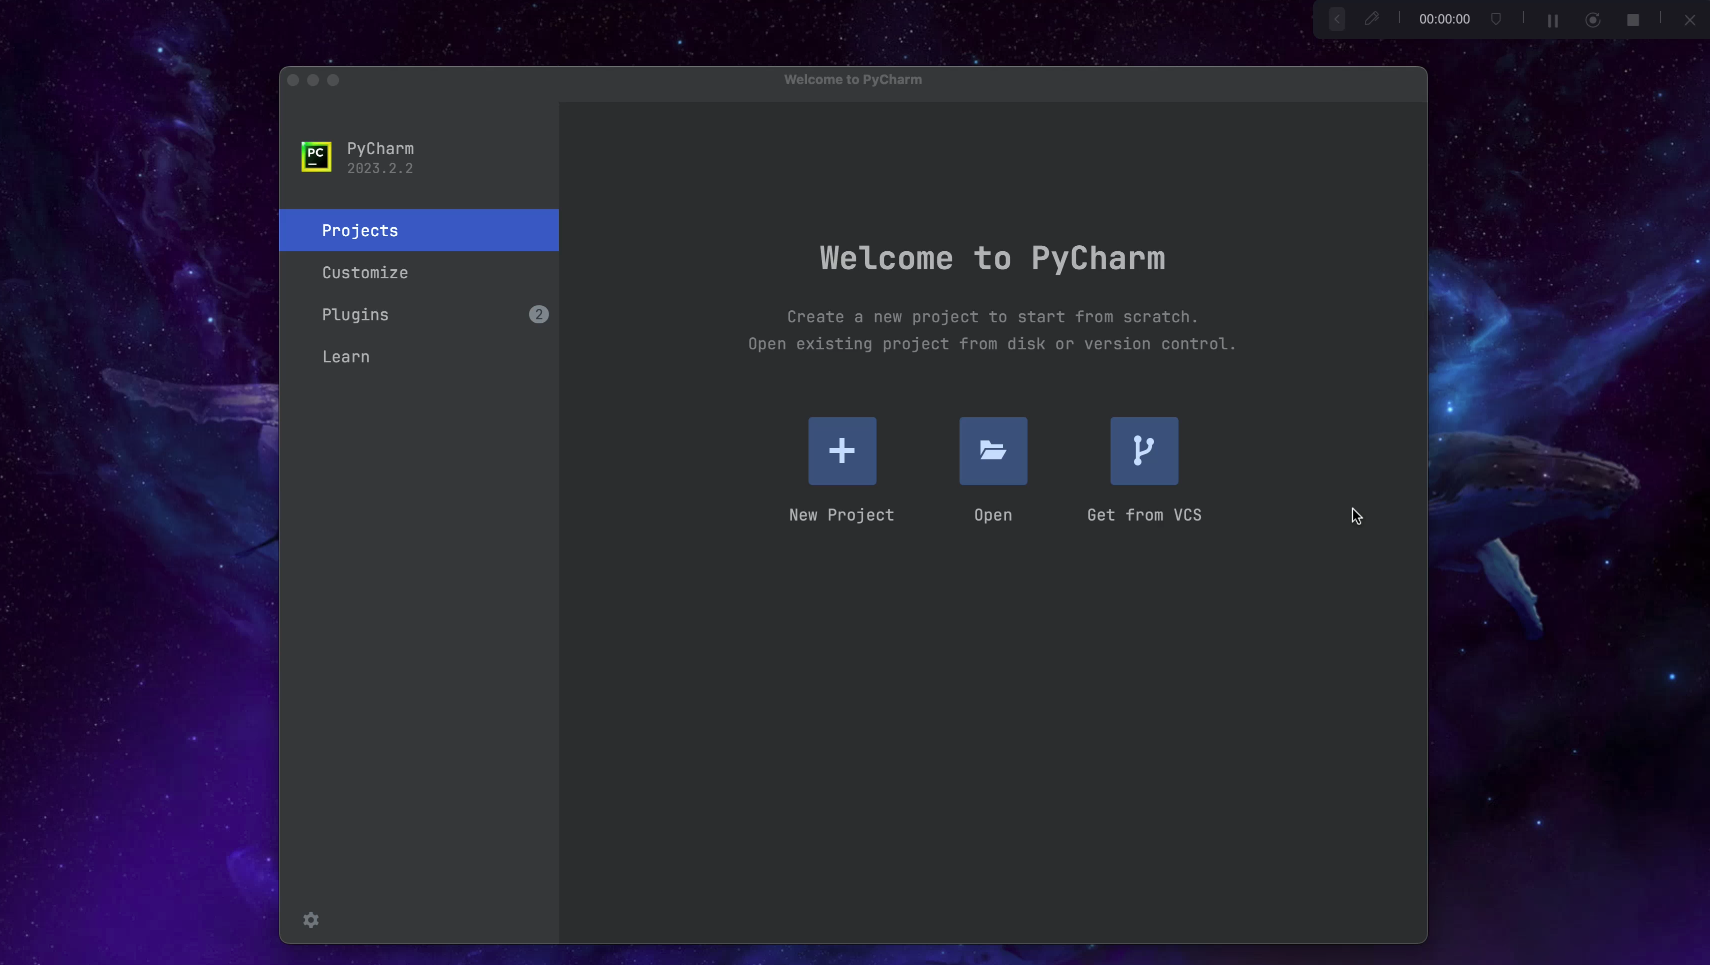This screenshot has height=965, width=1710.
Task: Click the green zoom window button
Action: [333, 80]
